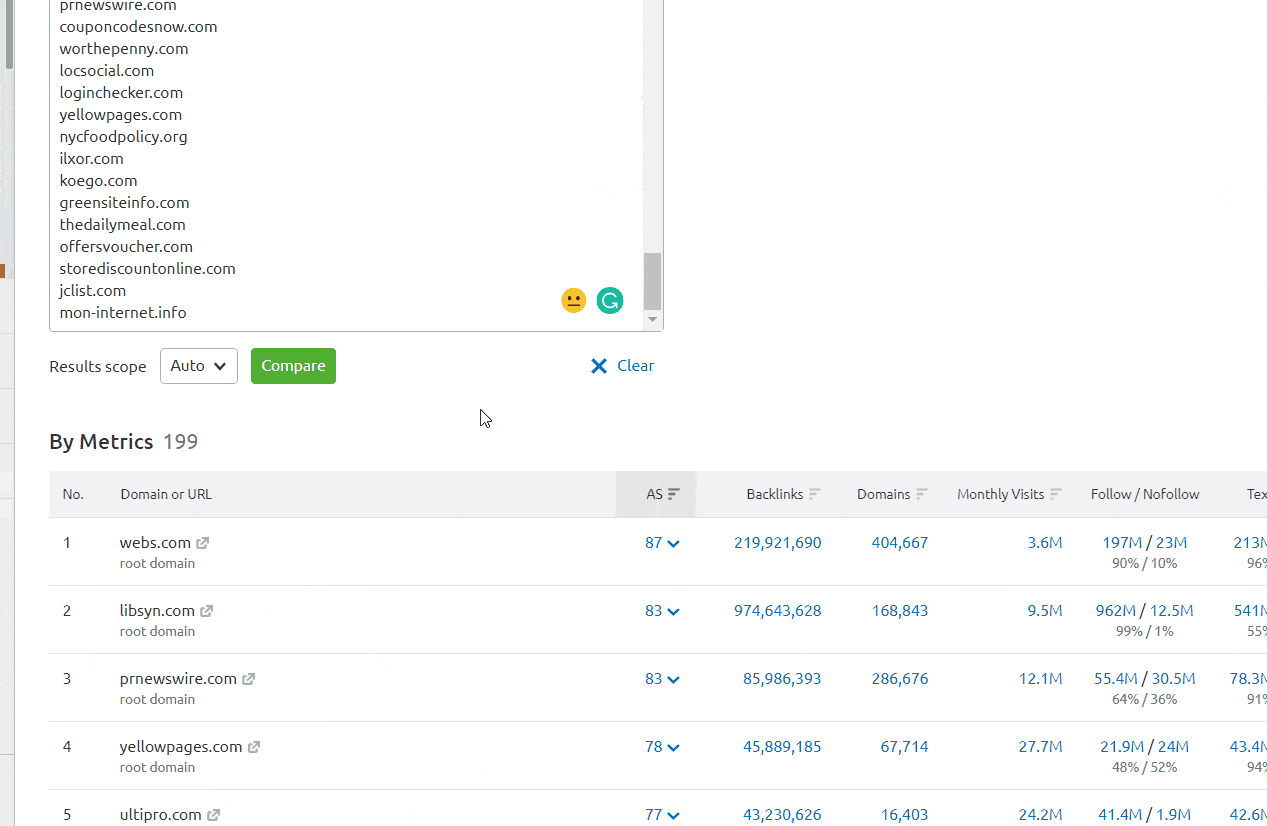Click nofollow count 12.5M for libsyn.com
The height and width of the screenshot is (826, 1267).
[x=1171, y=611]
